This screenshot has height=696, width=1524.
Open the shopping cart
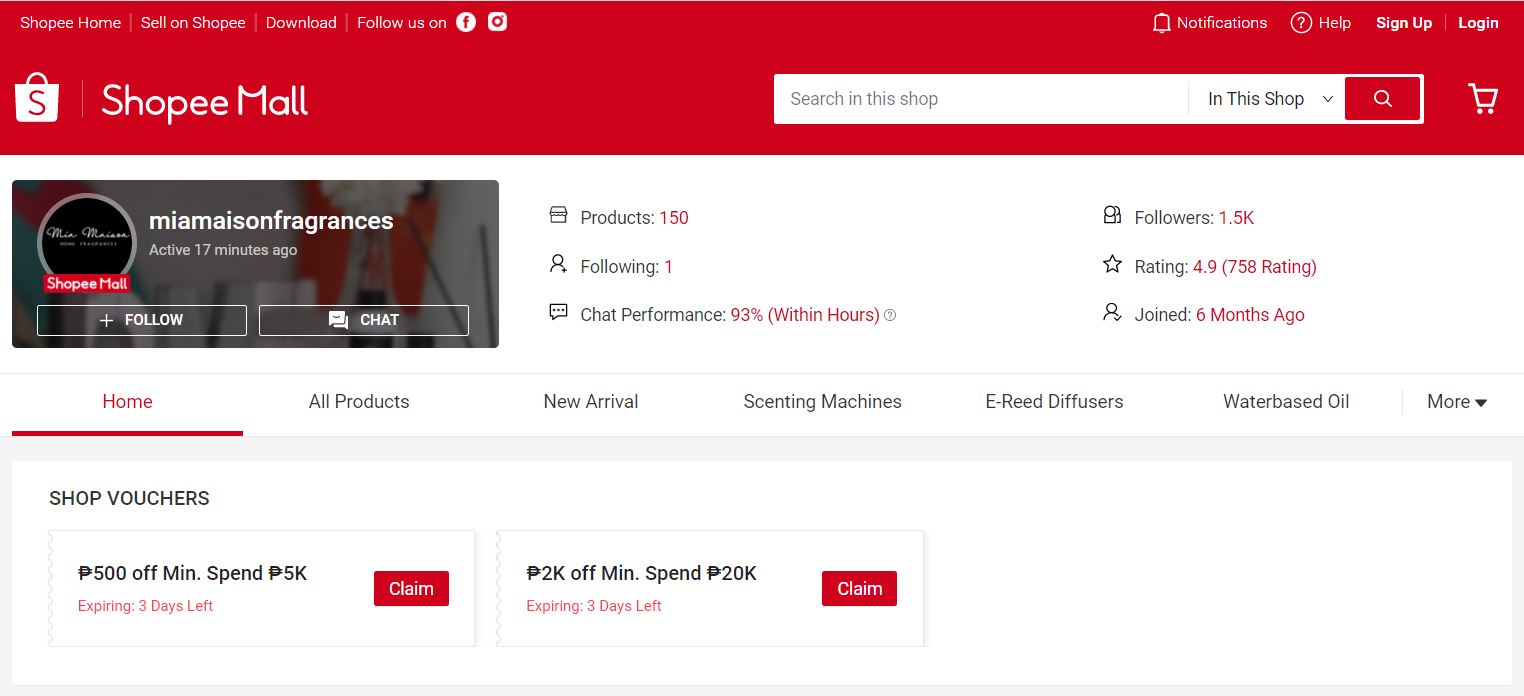coord(1482,98)
